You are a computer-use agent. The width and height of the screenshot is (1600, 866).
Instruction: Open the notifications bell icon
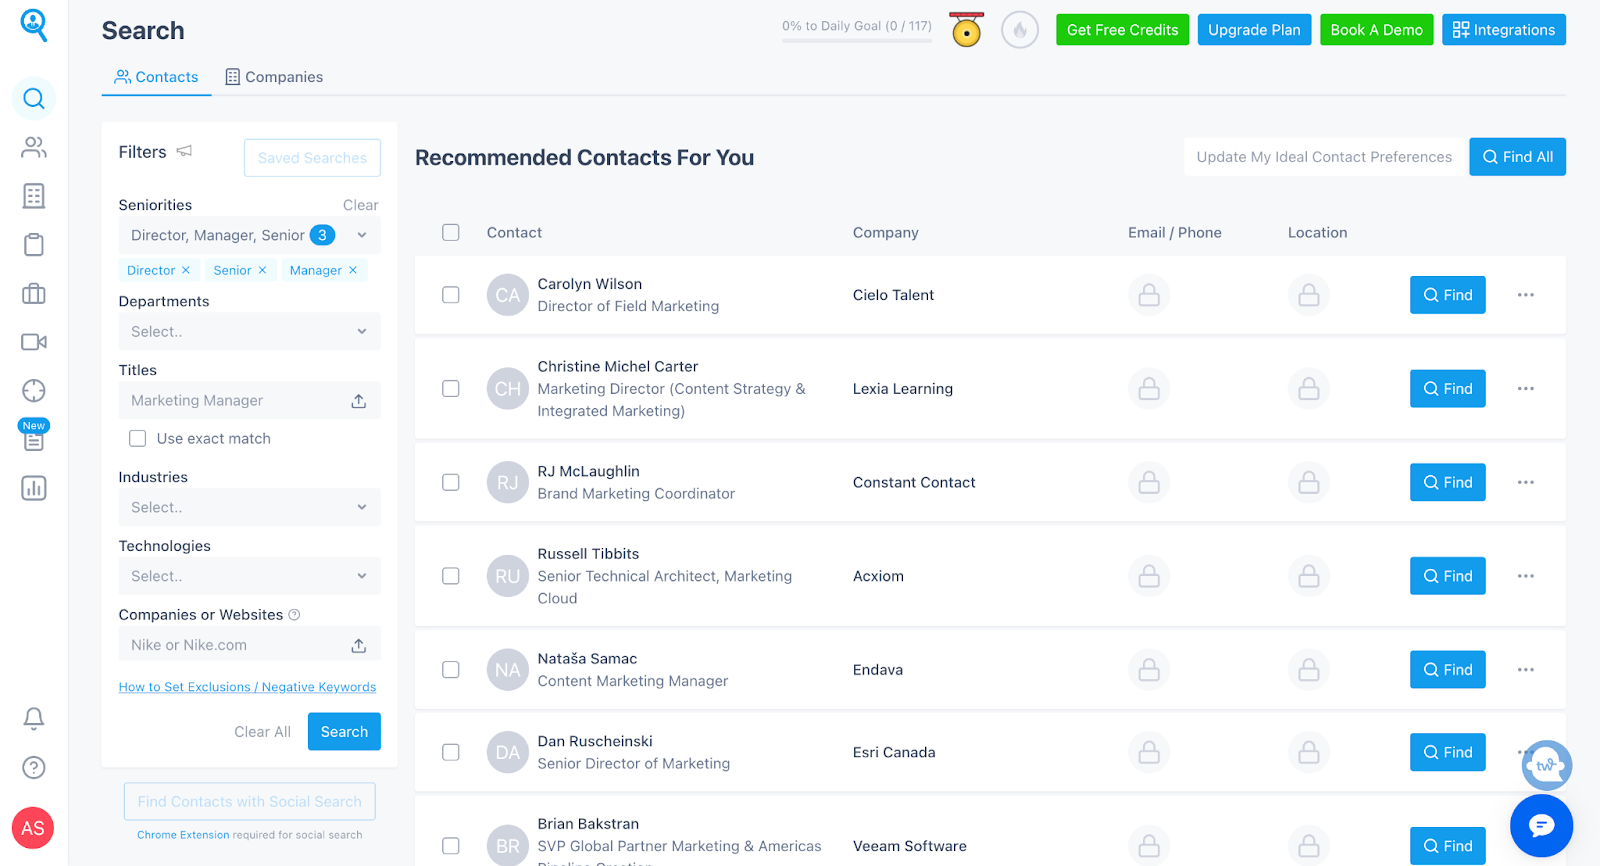tap(34, 718)
